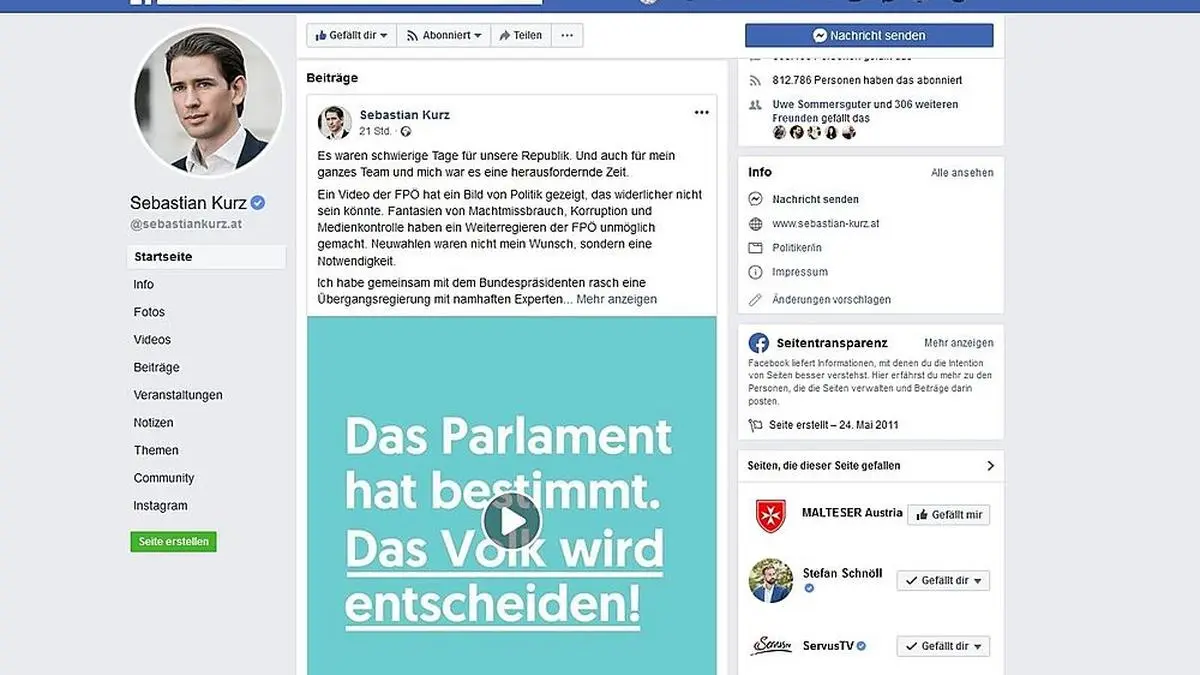The width and height of the screenshot is (1200, 675).
Task: Open the Gefällt dir dropdown for ServusTV
Action: point(943,646)
